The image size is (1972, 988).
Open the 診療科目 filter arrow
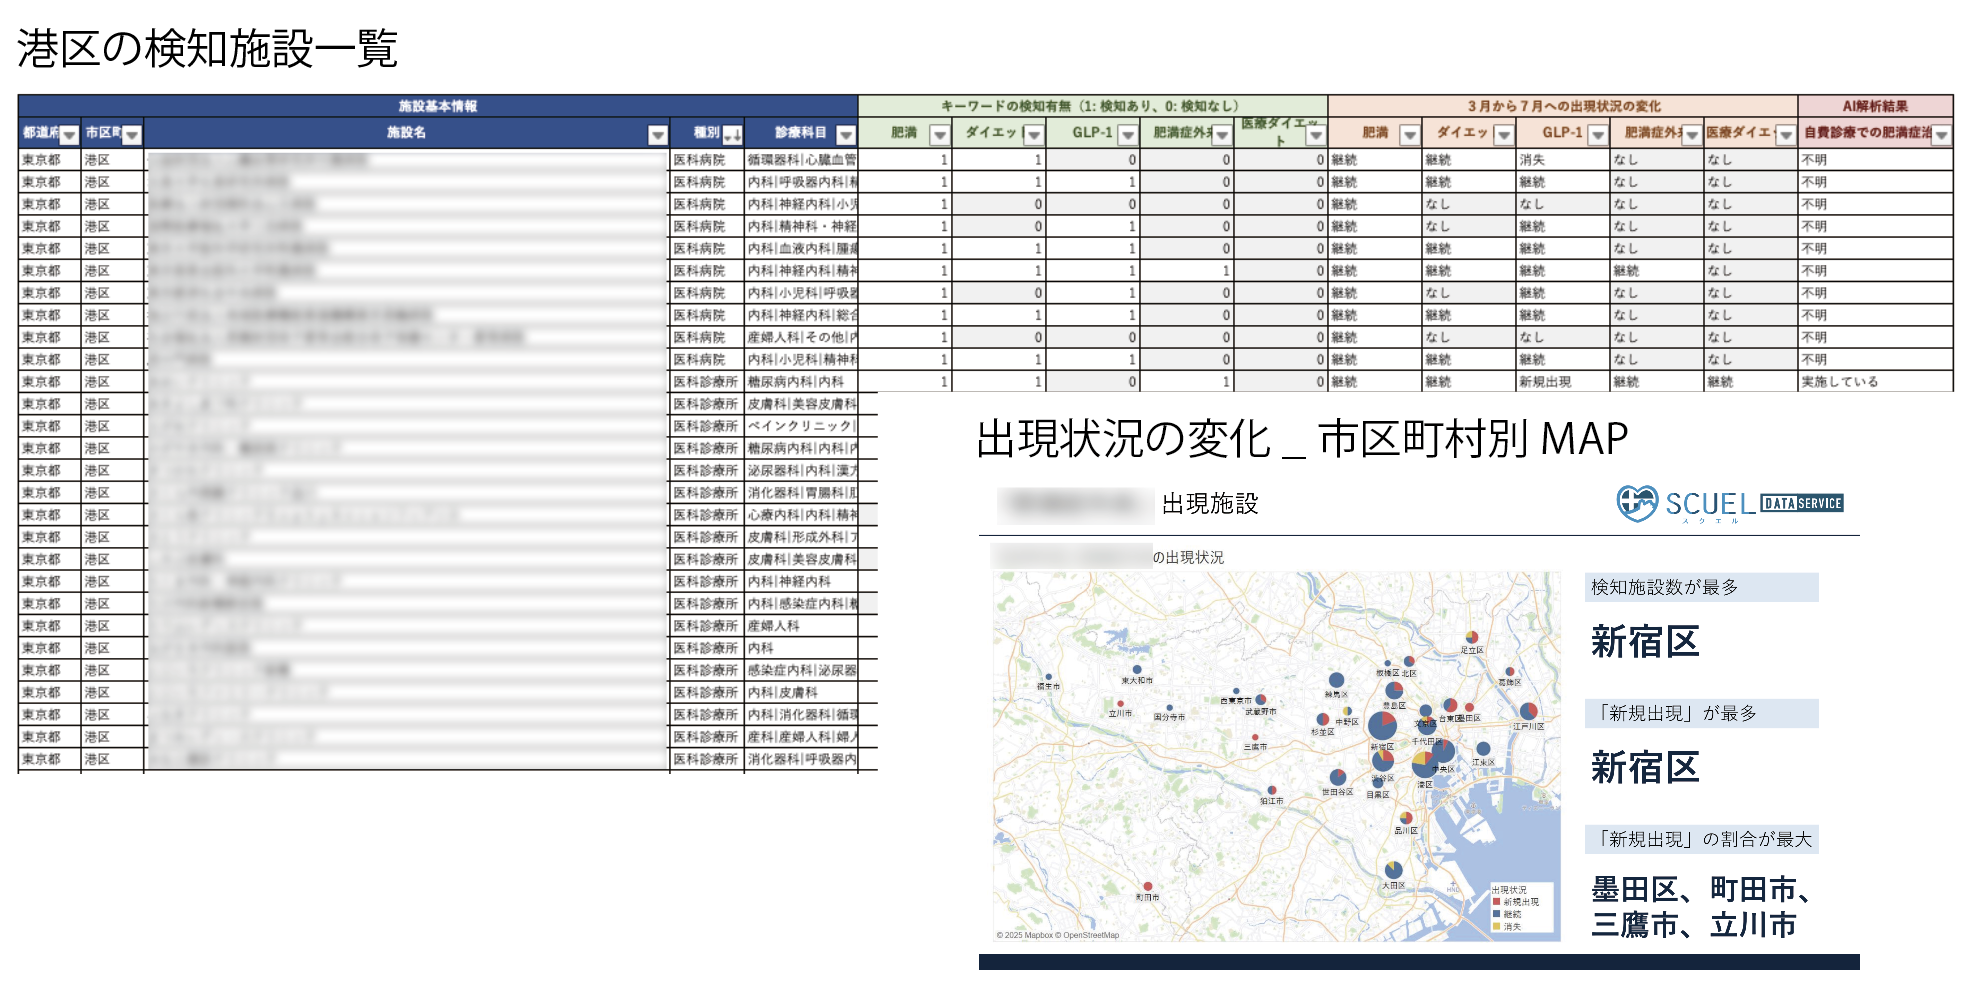(846, 135)
